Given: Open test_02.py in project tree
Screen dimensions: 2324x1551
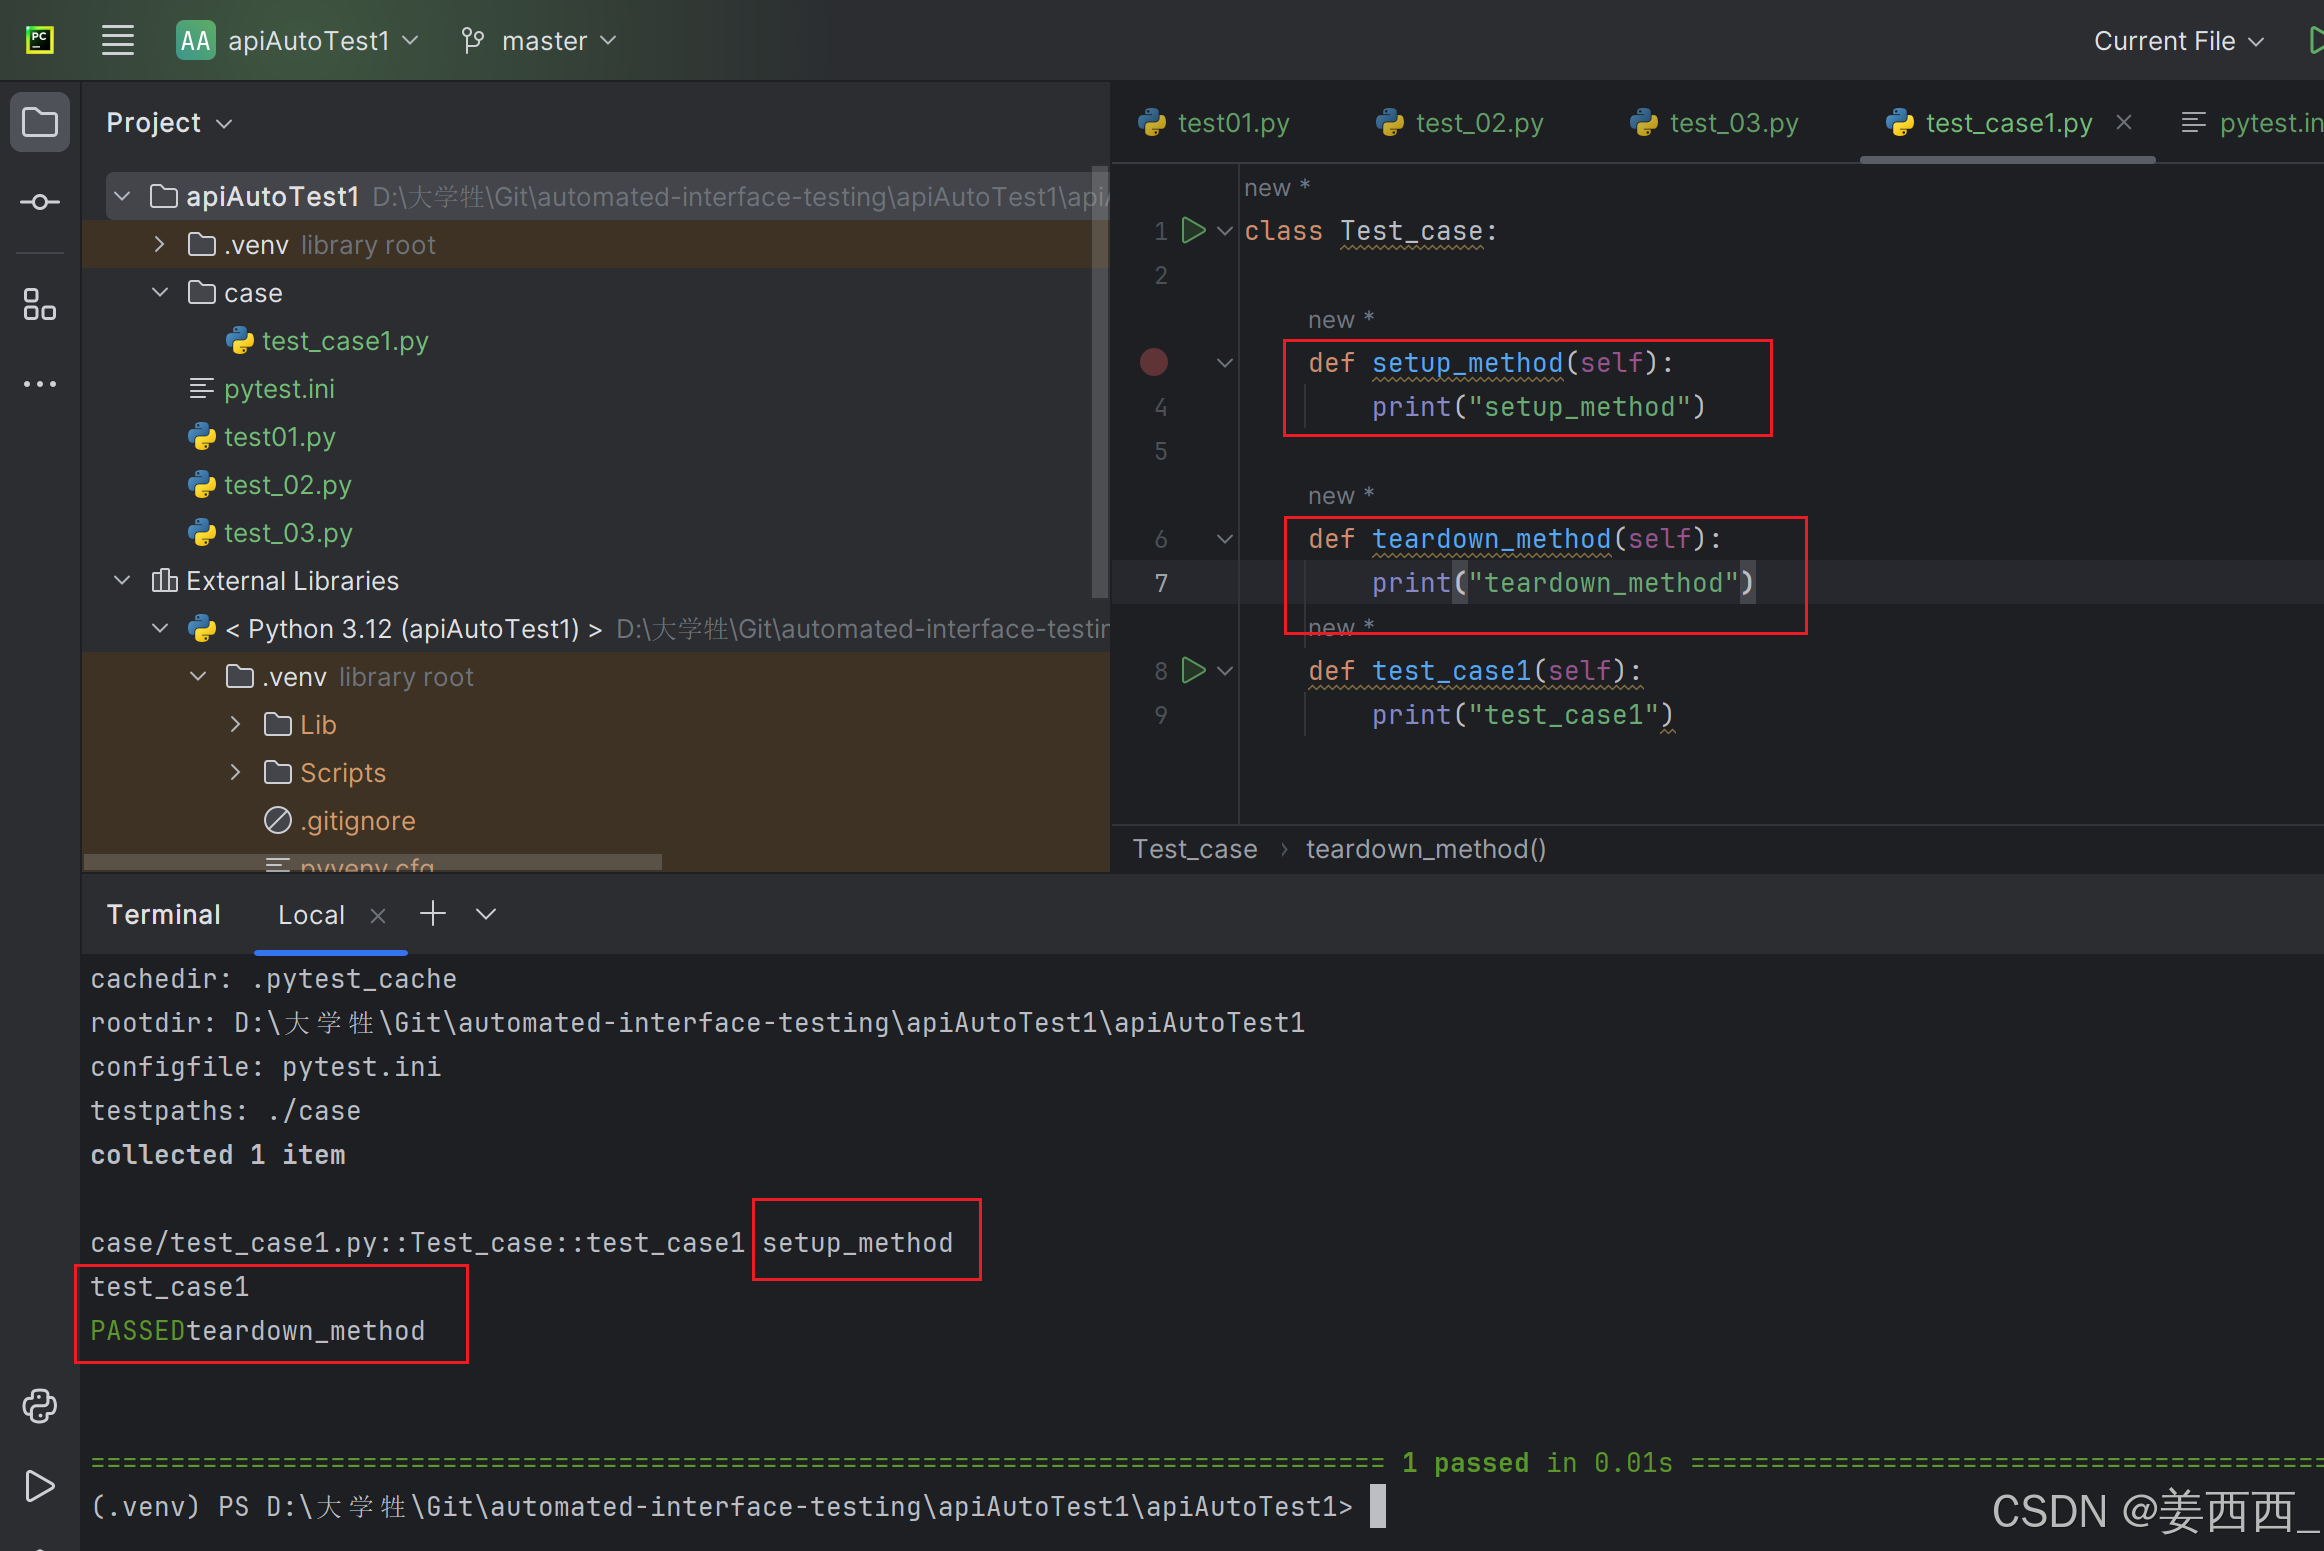Looking at the screenshot, I should 270,484.
